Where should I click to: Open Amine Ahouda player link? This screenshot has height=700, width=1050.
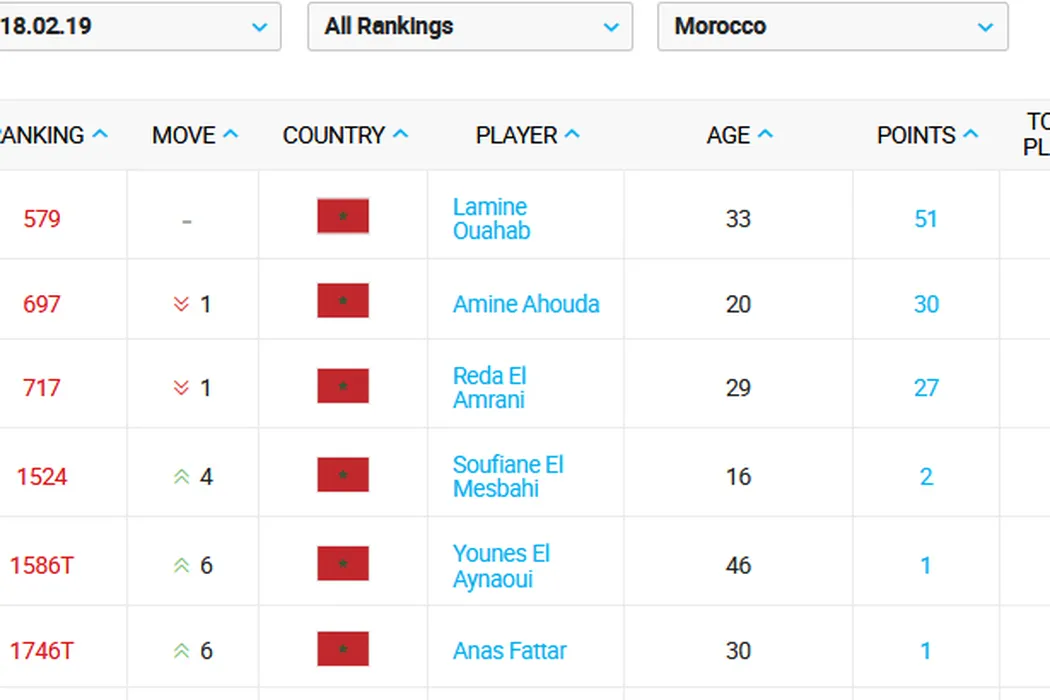[526, 304]
